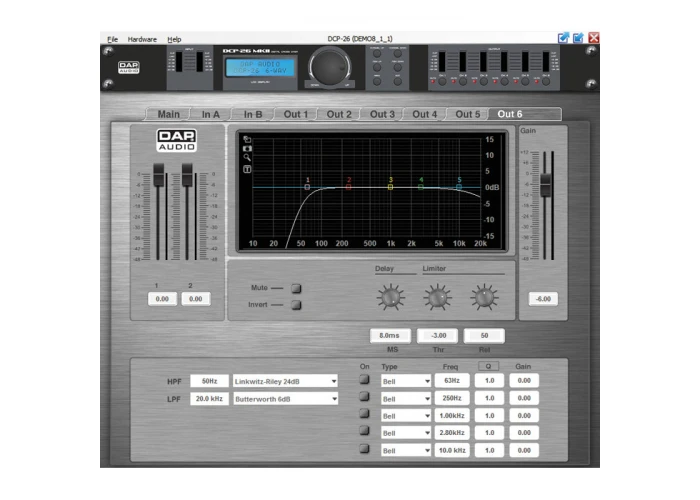Viewport: 700px width, 500px height.
Task: Click the T label icon in EQ graph
Action: (x=247, y=169)
